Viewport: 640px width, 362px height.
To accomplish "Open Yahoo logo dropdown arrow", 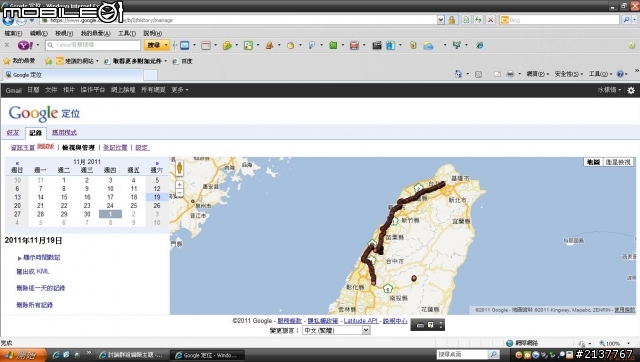I will pos(38,45).
